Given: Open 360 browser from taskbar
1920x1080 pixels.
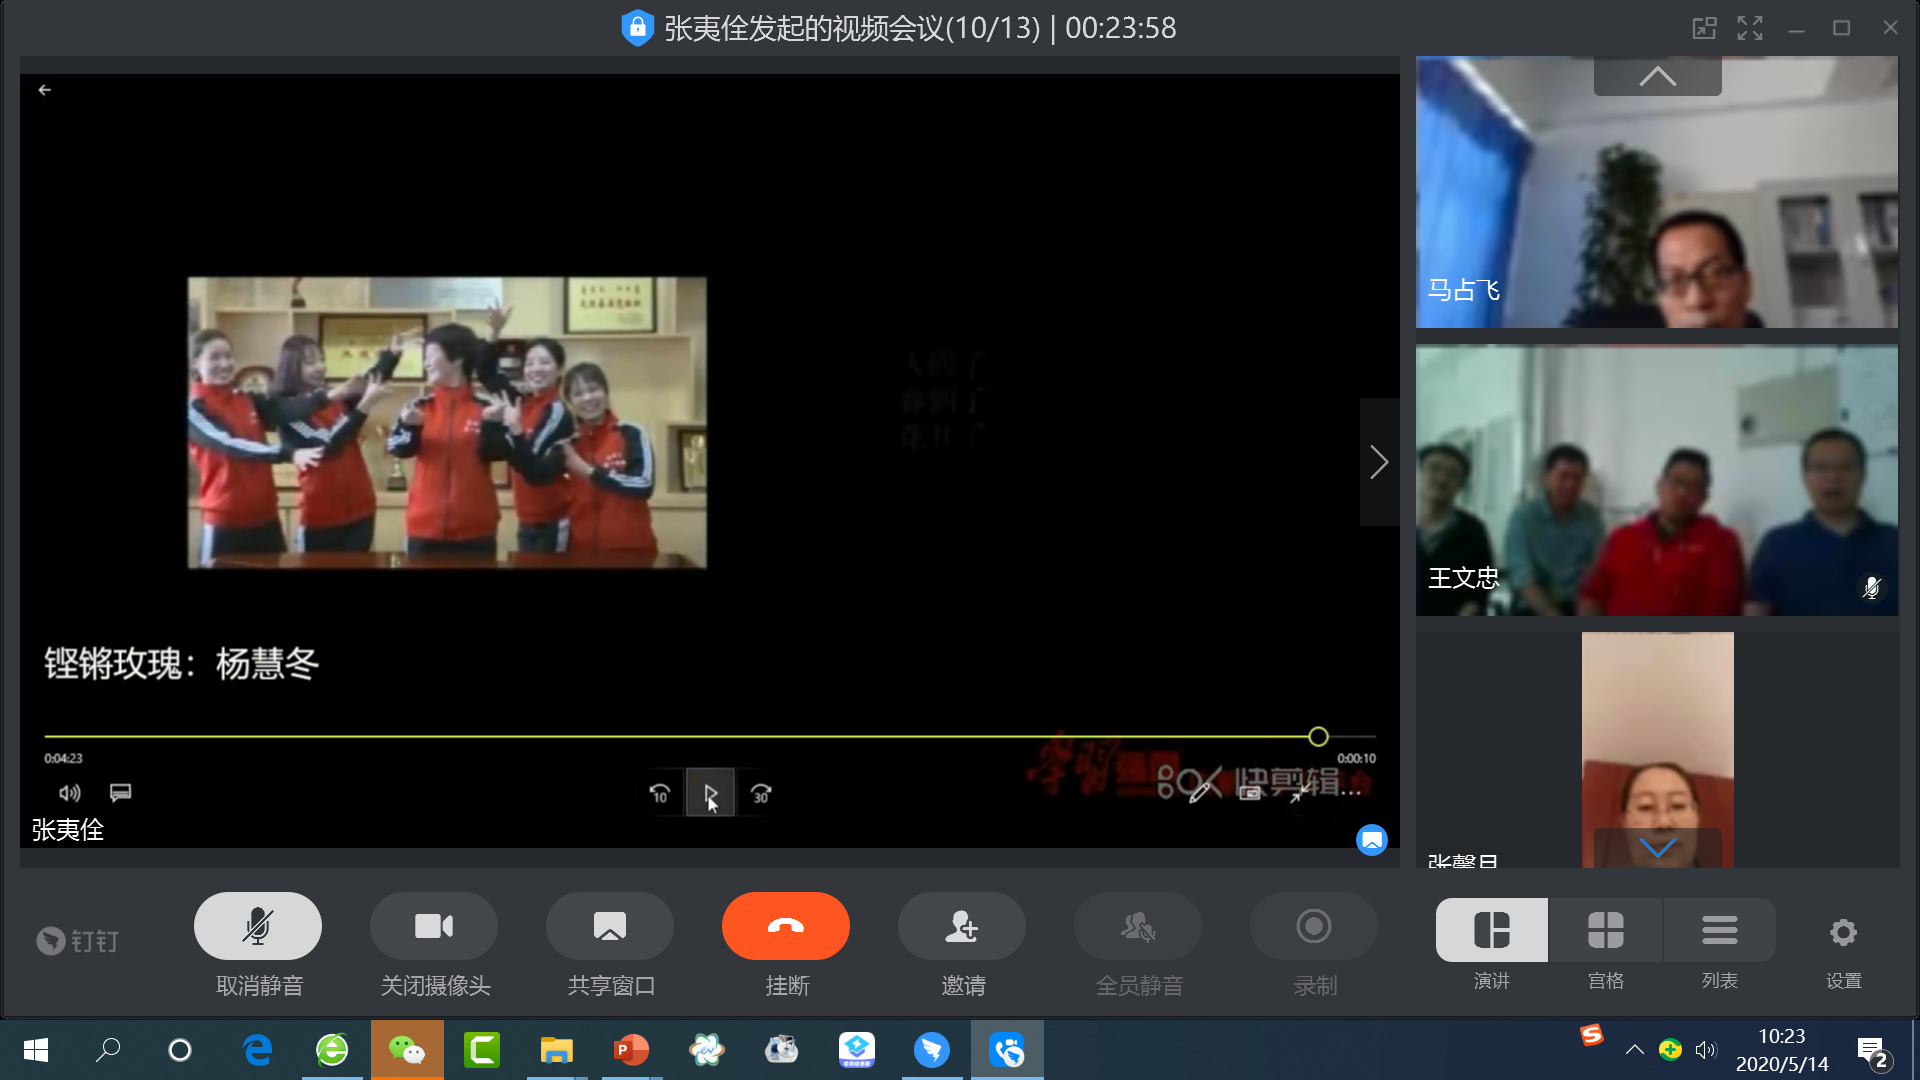Looking at the screenshot, I should click(x=332, y=1050).
